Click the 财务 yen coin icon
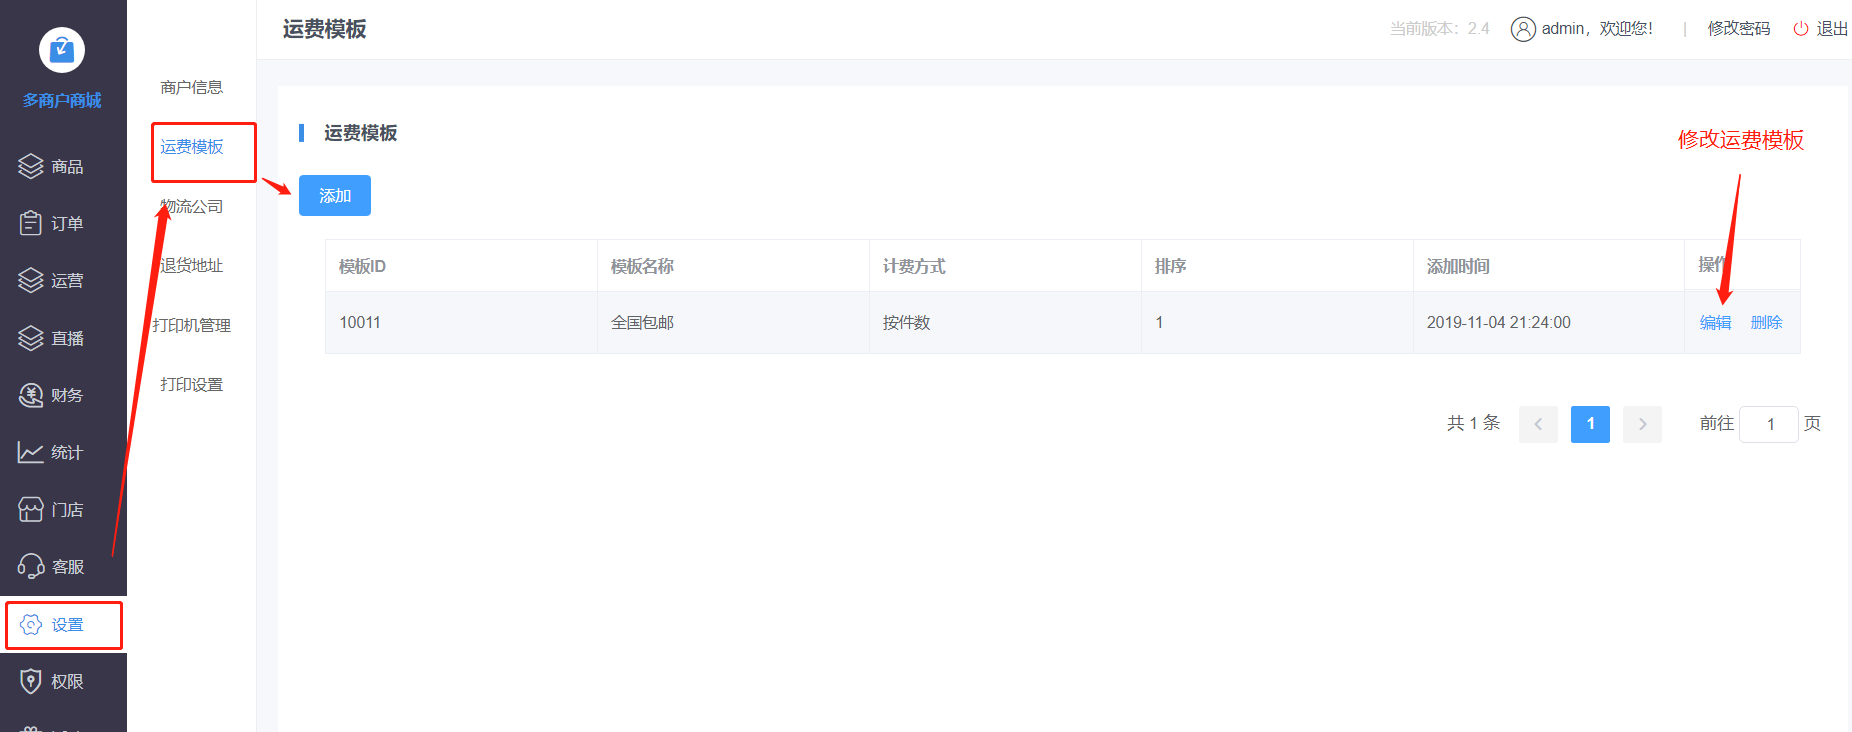Screen dimensions: 1852x732 coord(31,395)
